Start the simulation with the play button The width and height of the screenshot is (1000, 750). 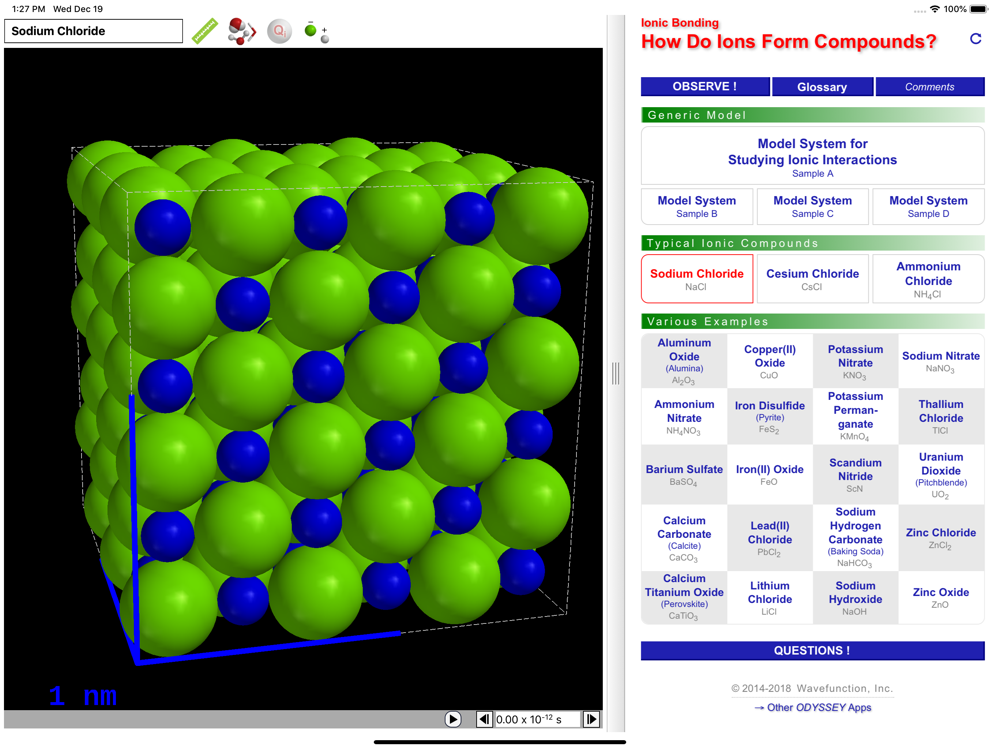(x=453, y=719)
